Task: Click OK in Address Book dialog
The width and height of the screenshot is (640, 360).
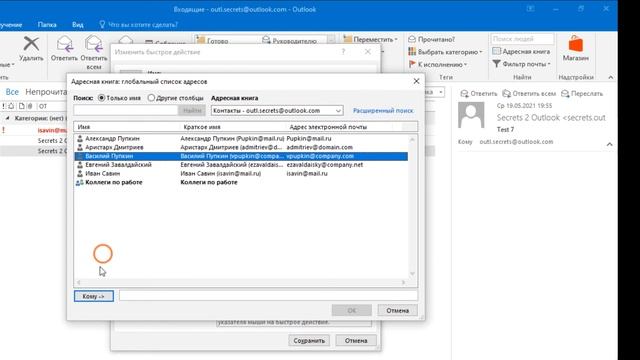Action: point(352,310)
